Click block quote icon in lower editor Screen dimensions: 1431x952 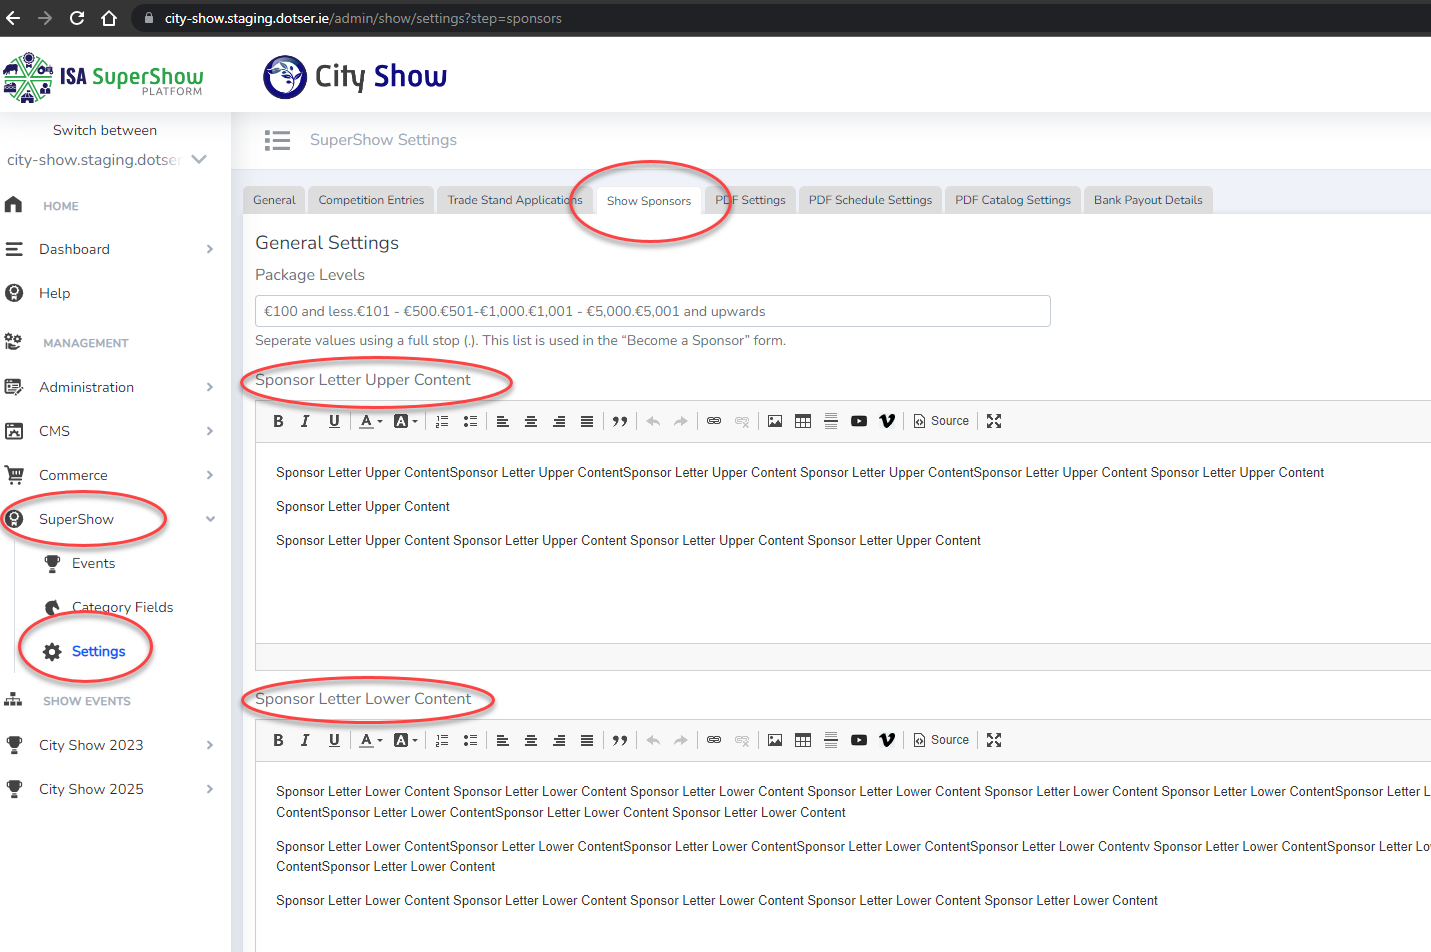pos(620,740)
